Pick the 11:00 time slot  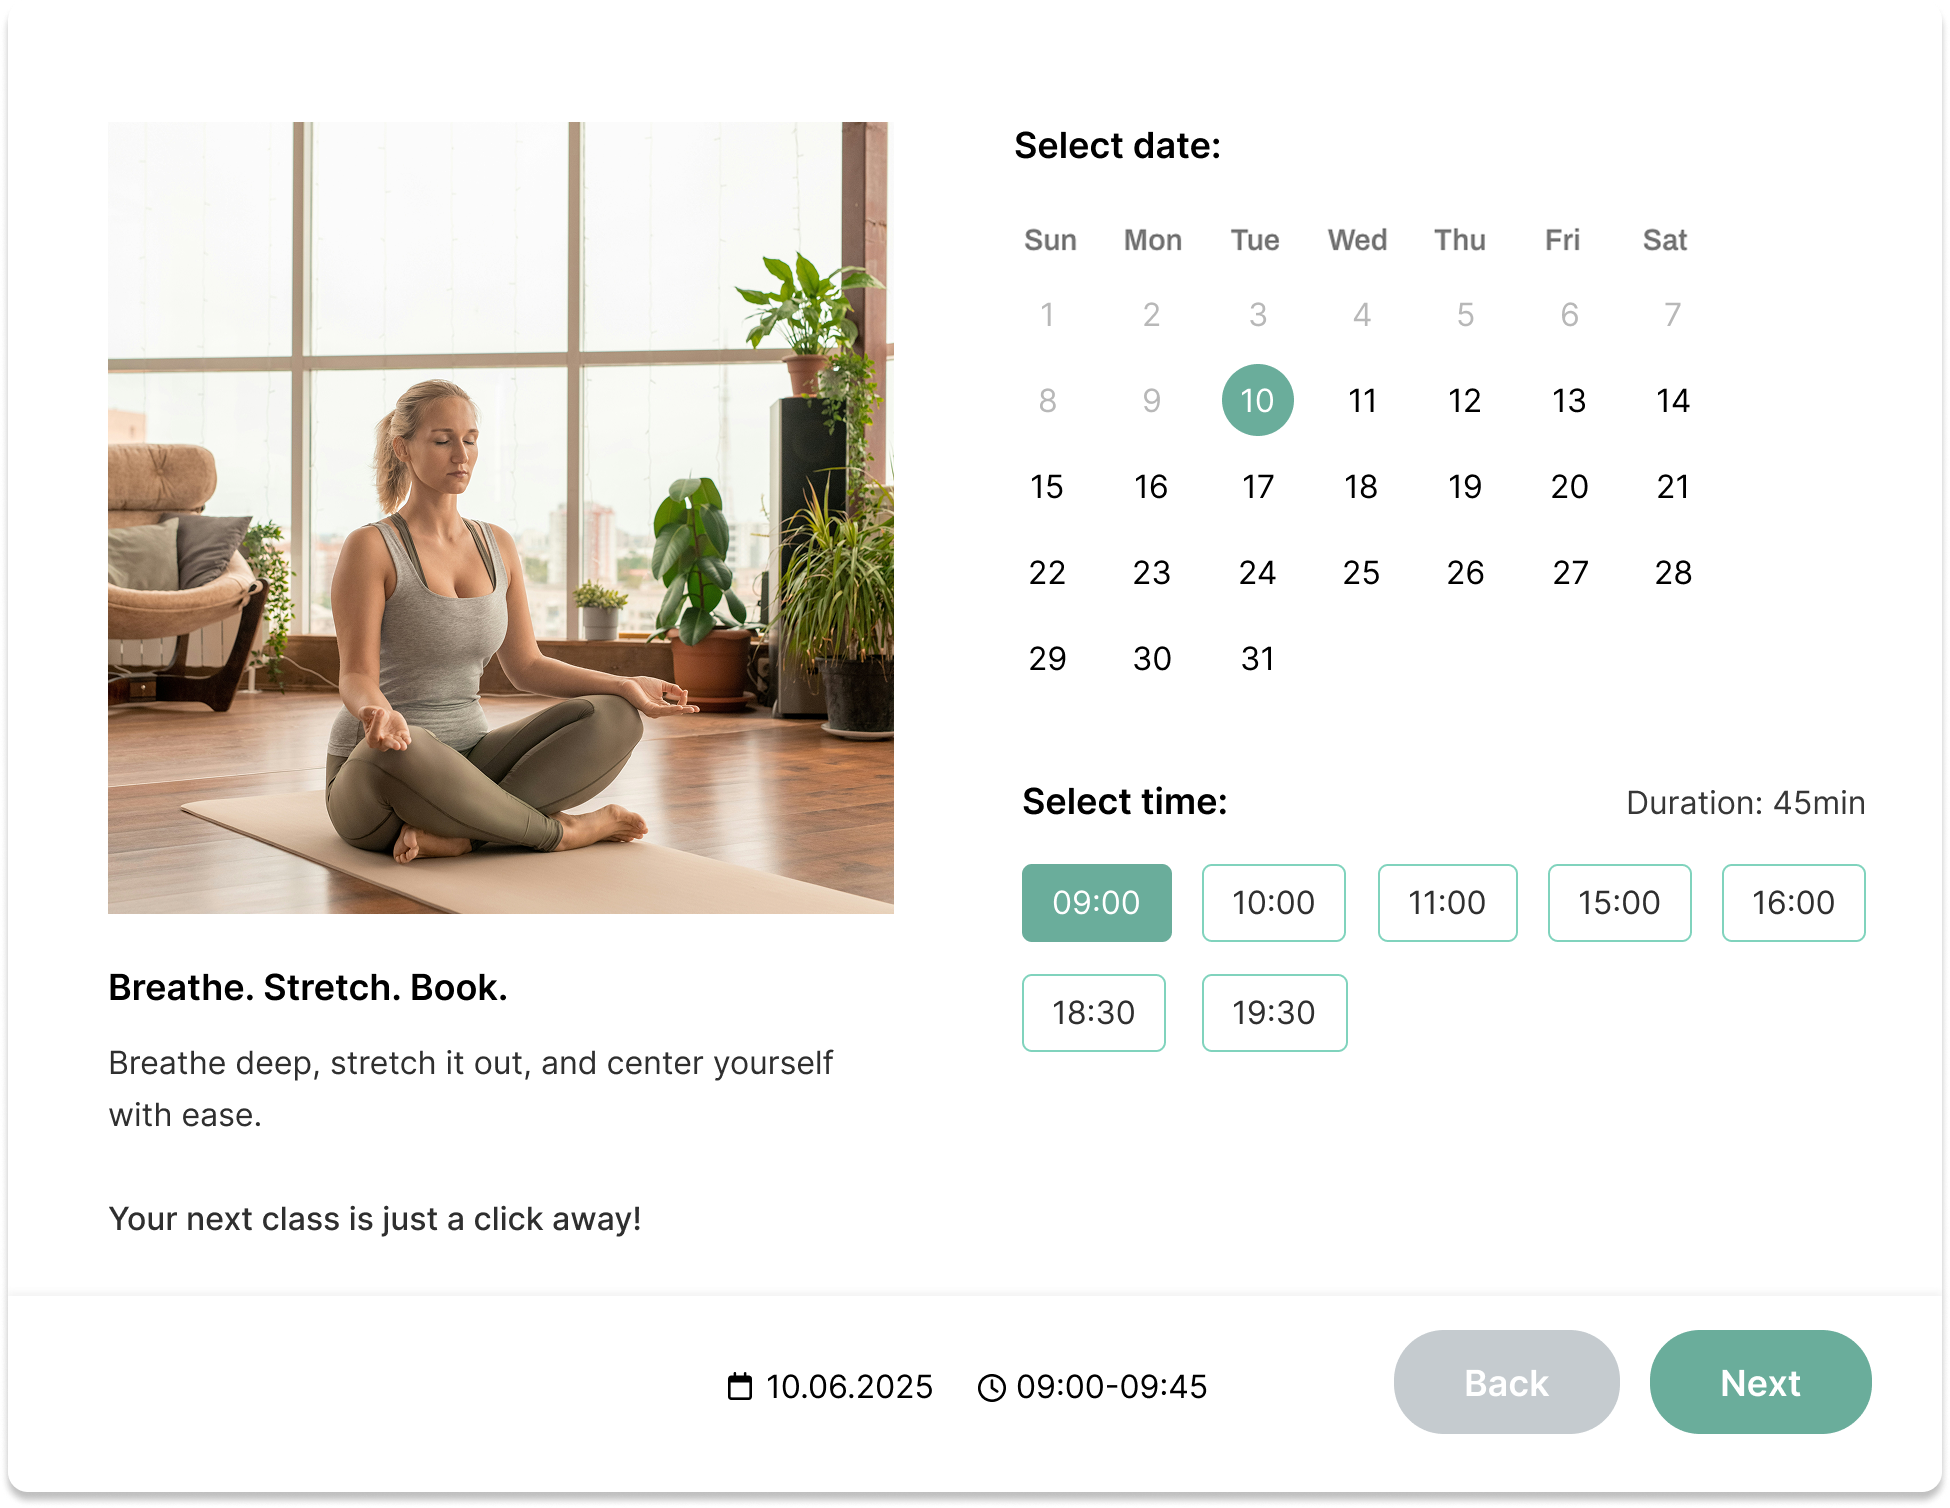pos(1447,902)
